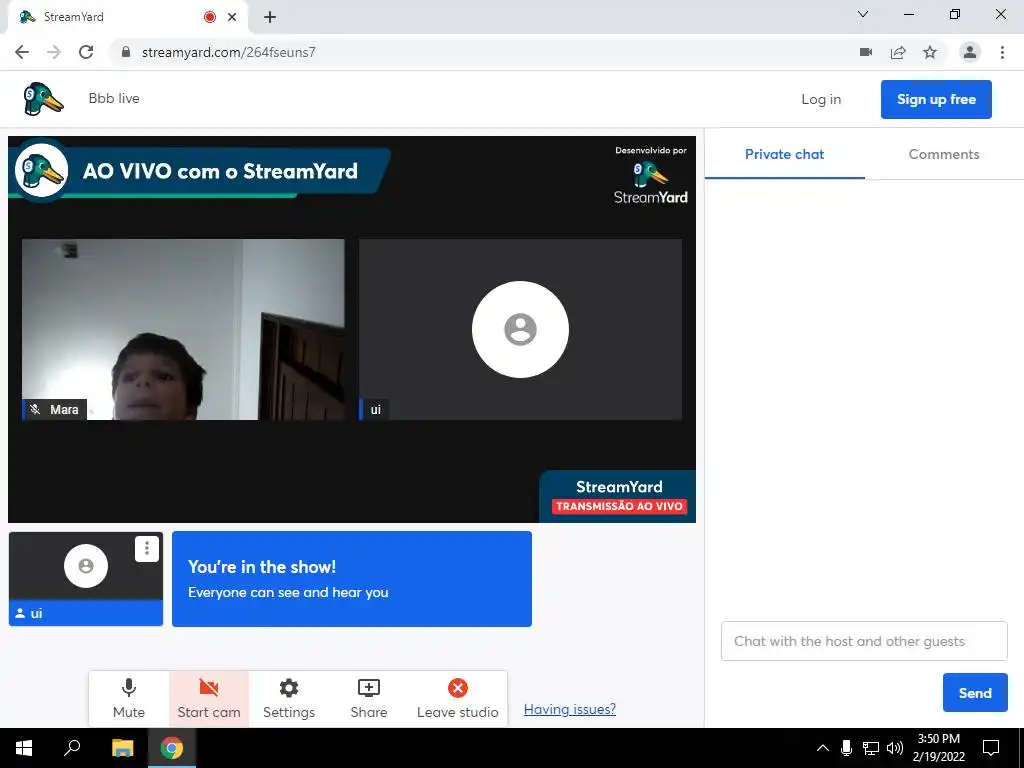Click the Bbb live broadcast title
The image size is (1024, 768).
114,98
